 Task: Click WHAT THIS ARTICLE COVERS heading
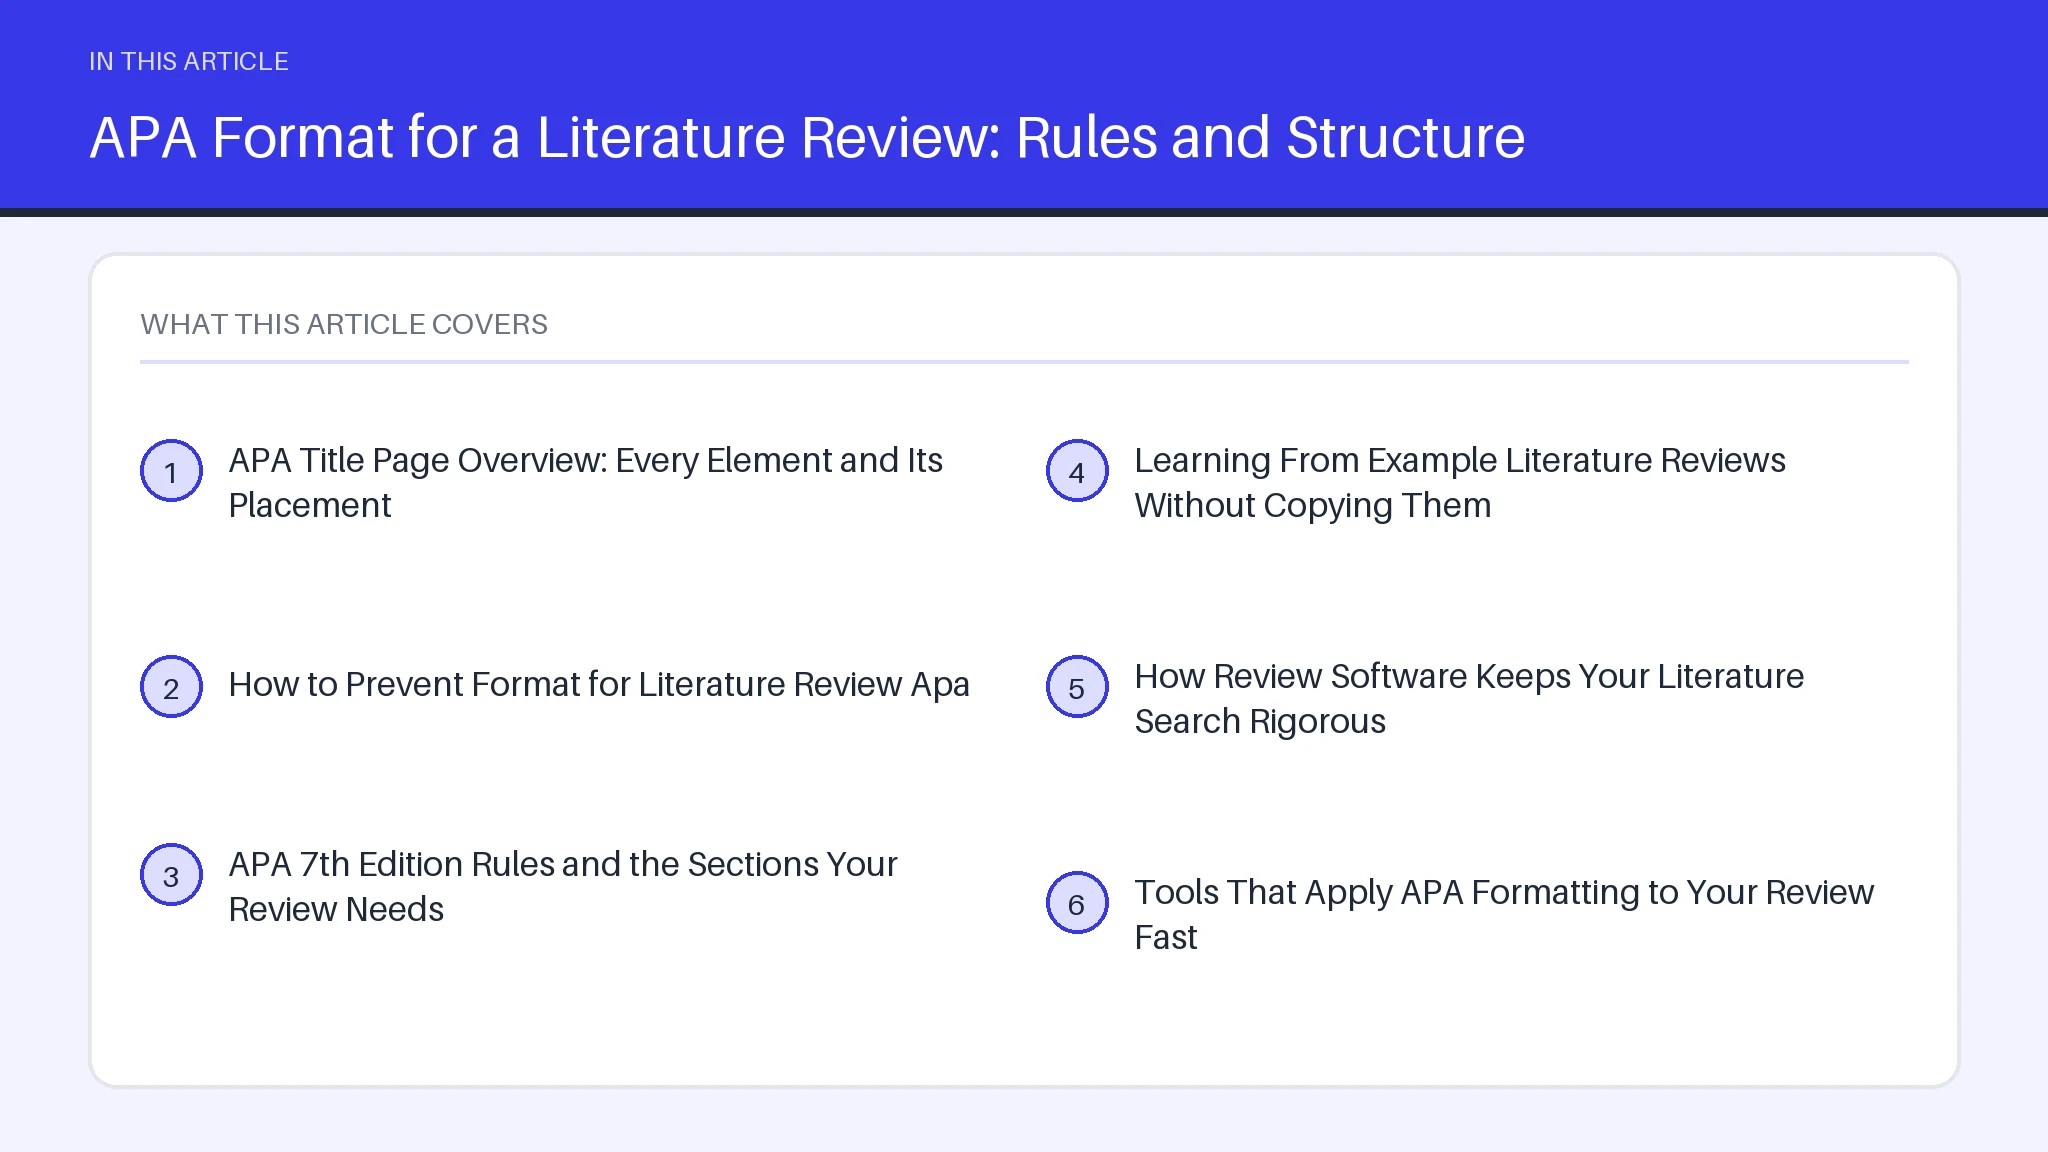click(344, 324)
